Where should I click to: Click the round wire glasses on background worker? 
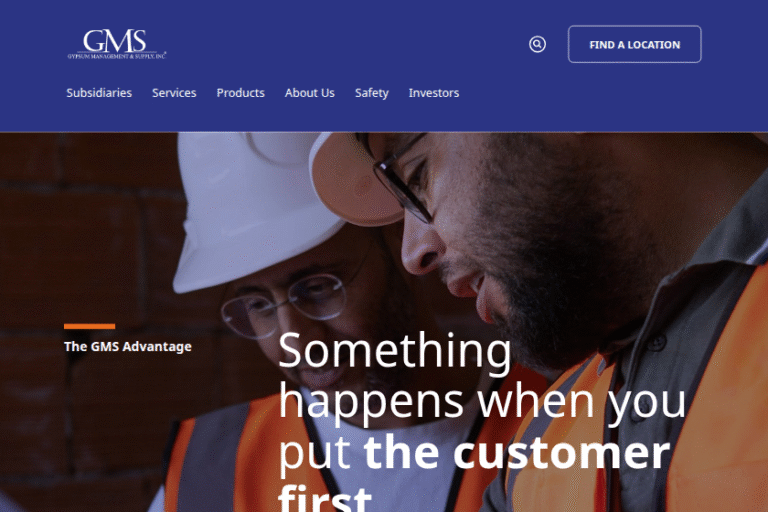[284, 304]
